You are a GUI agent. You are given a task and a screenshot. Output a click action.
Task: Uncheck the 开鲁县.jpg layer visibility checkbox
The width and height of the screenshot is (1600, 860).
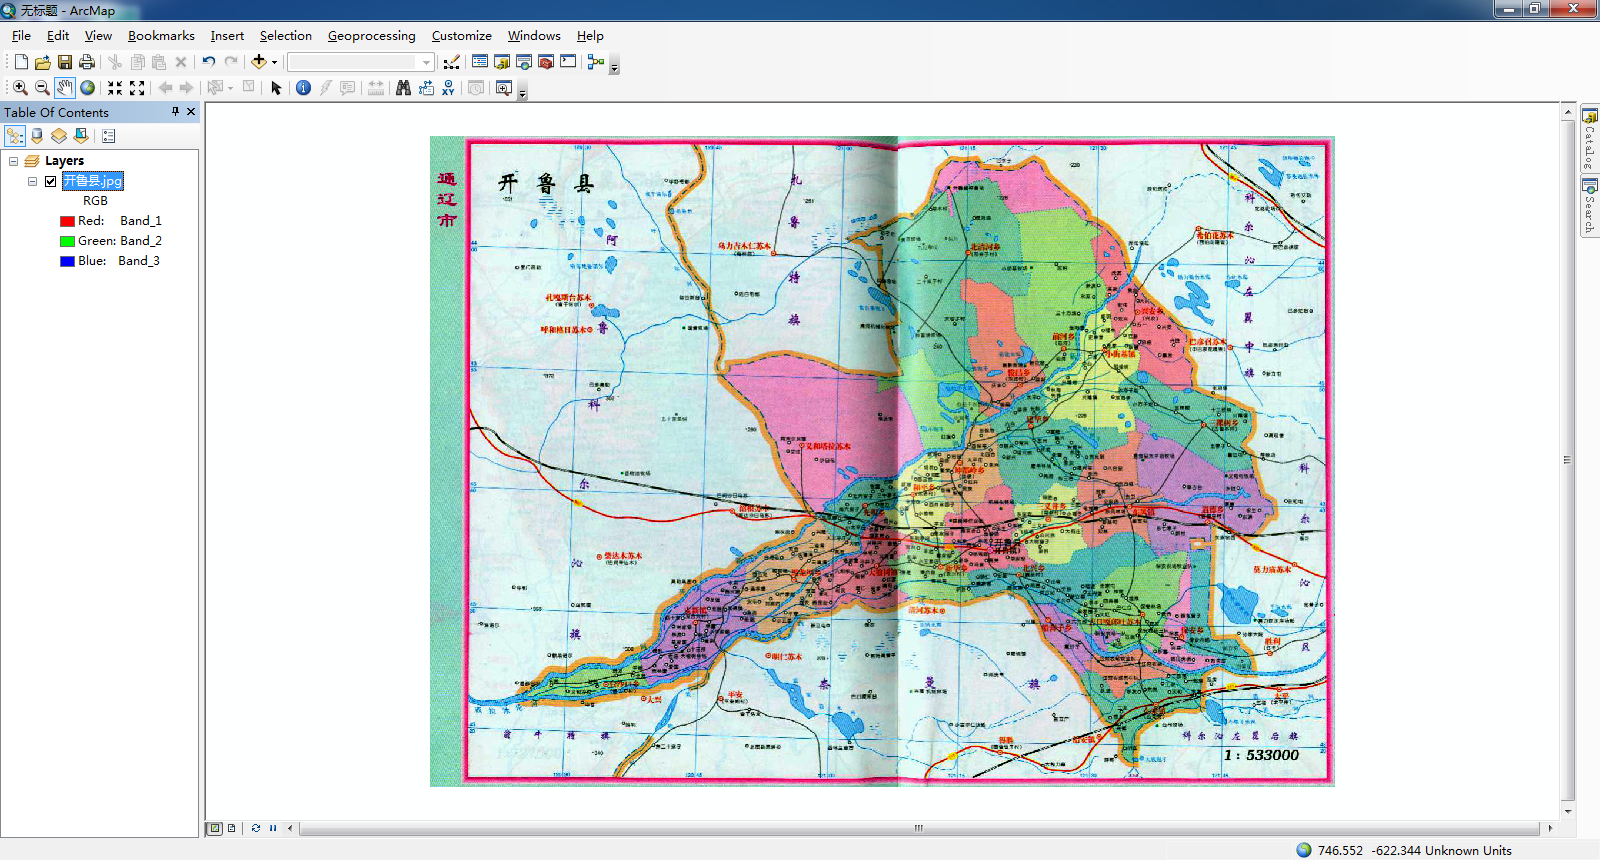click(x=50, y=181)
